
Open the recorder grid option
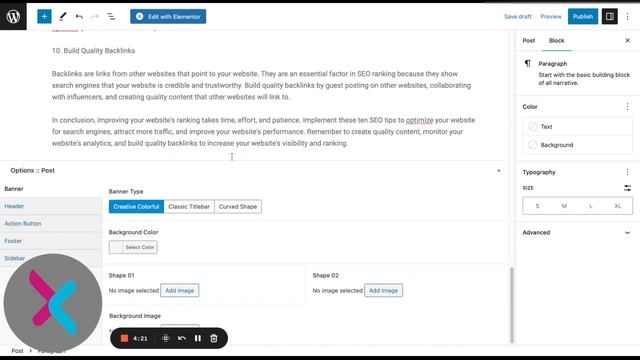point(166,338)
